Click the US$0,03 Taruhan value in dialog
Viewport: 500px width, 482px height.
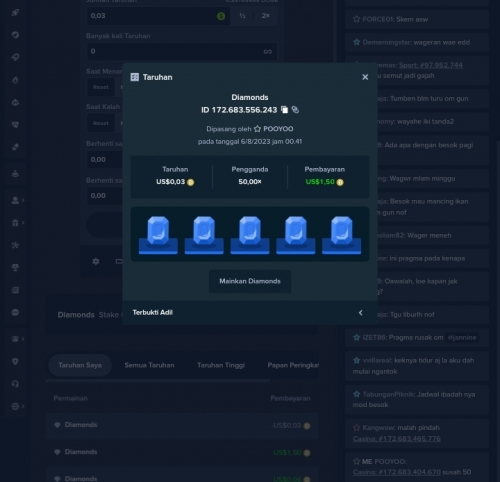point(170,182)
